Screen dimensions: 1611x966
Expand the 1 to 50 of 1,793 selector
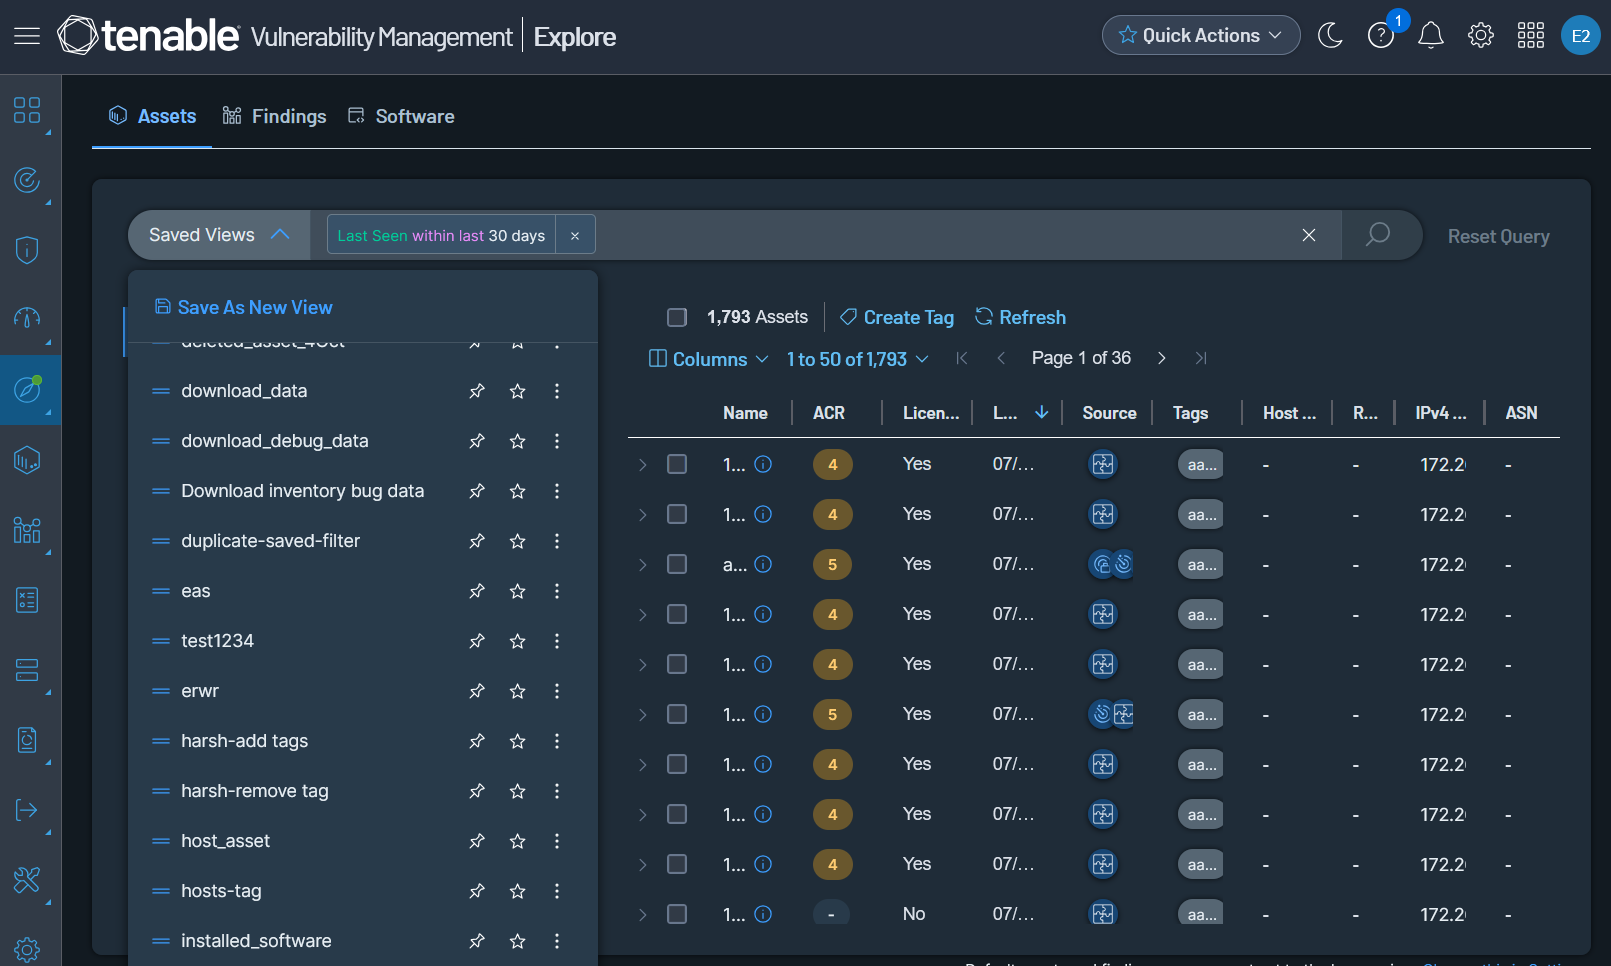(857, 359)
